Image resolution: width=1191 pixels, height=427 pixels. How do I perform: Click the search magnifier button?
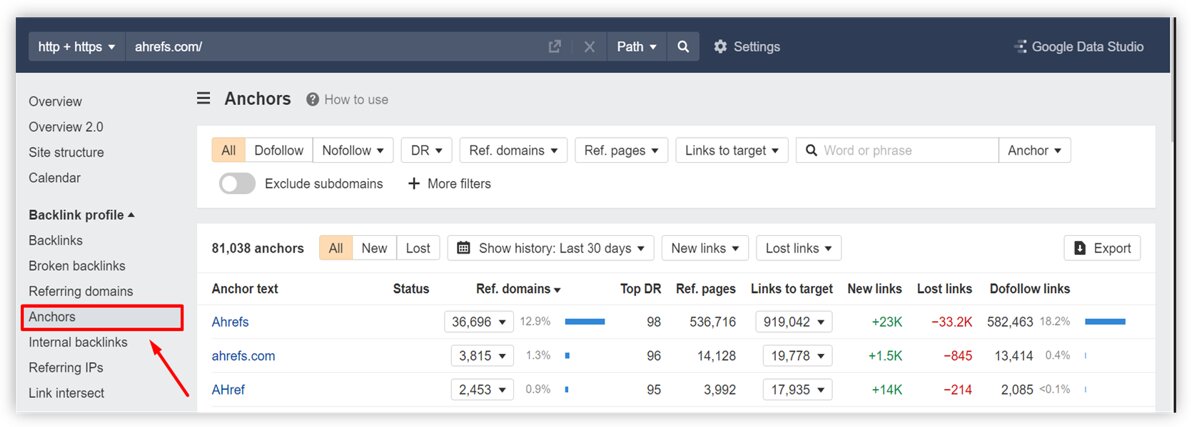point(683,46)
